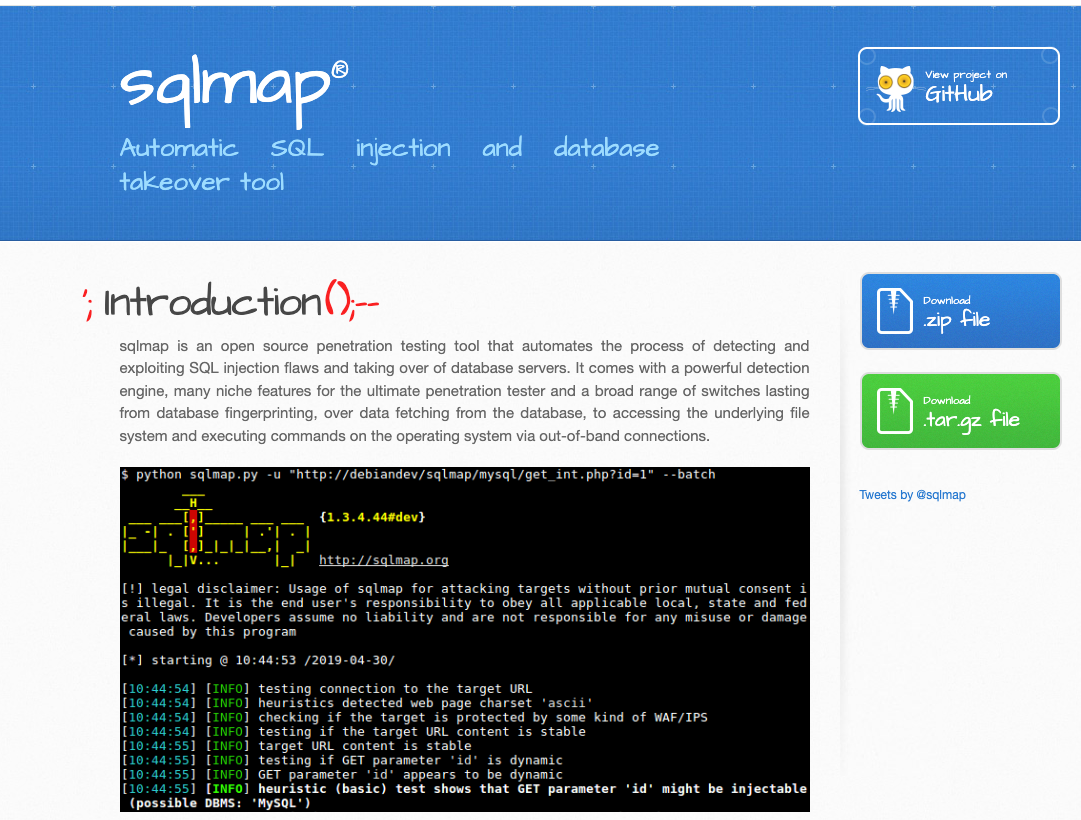The height and width of the screenshot is (820, 1081).
Task: Click 'heuristics detected web page charset' line
Action: pyautogui.click(x=357, y=703)
